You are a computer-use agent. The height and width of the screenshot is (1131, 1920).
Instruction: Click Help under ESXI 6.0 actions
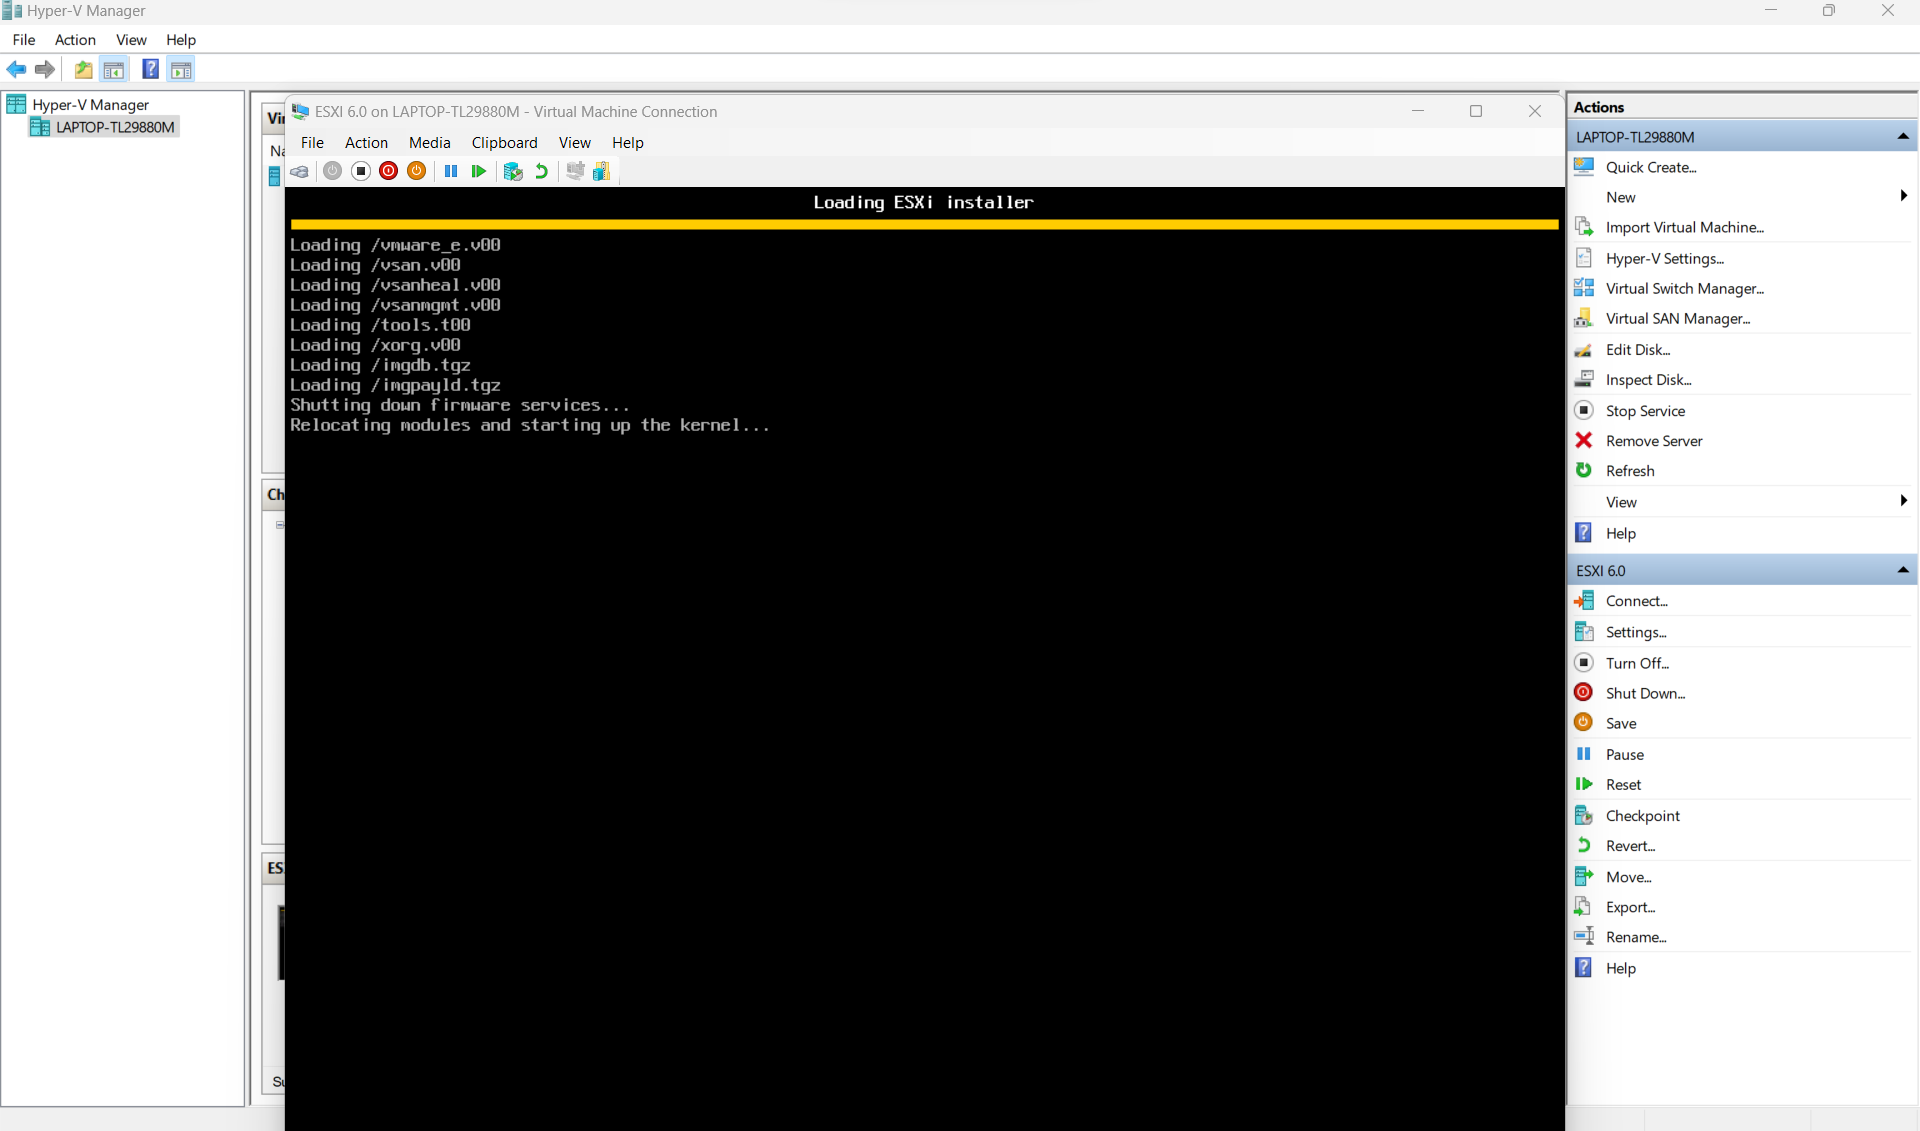[1620, 968]
